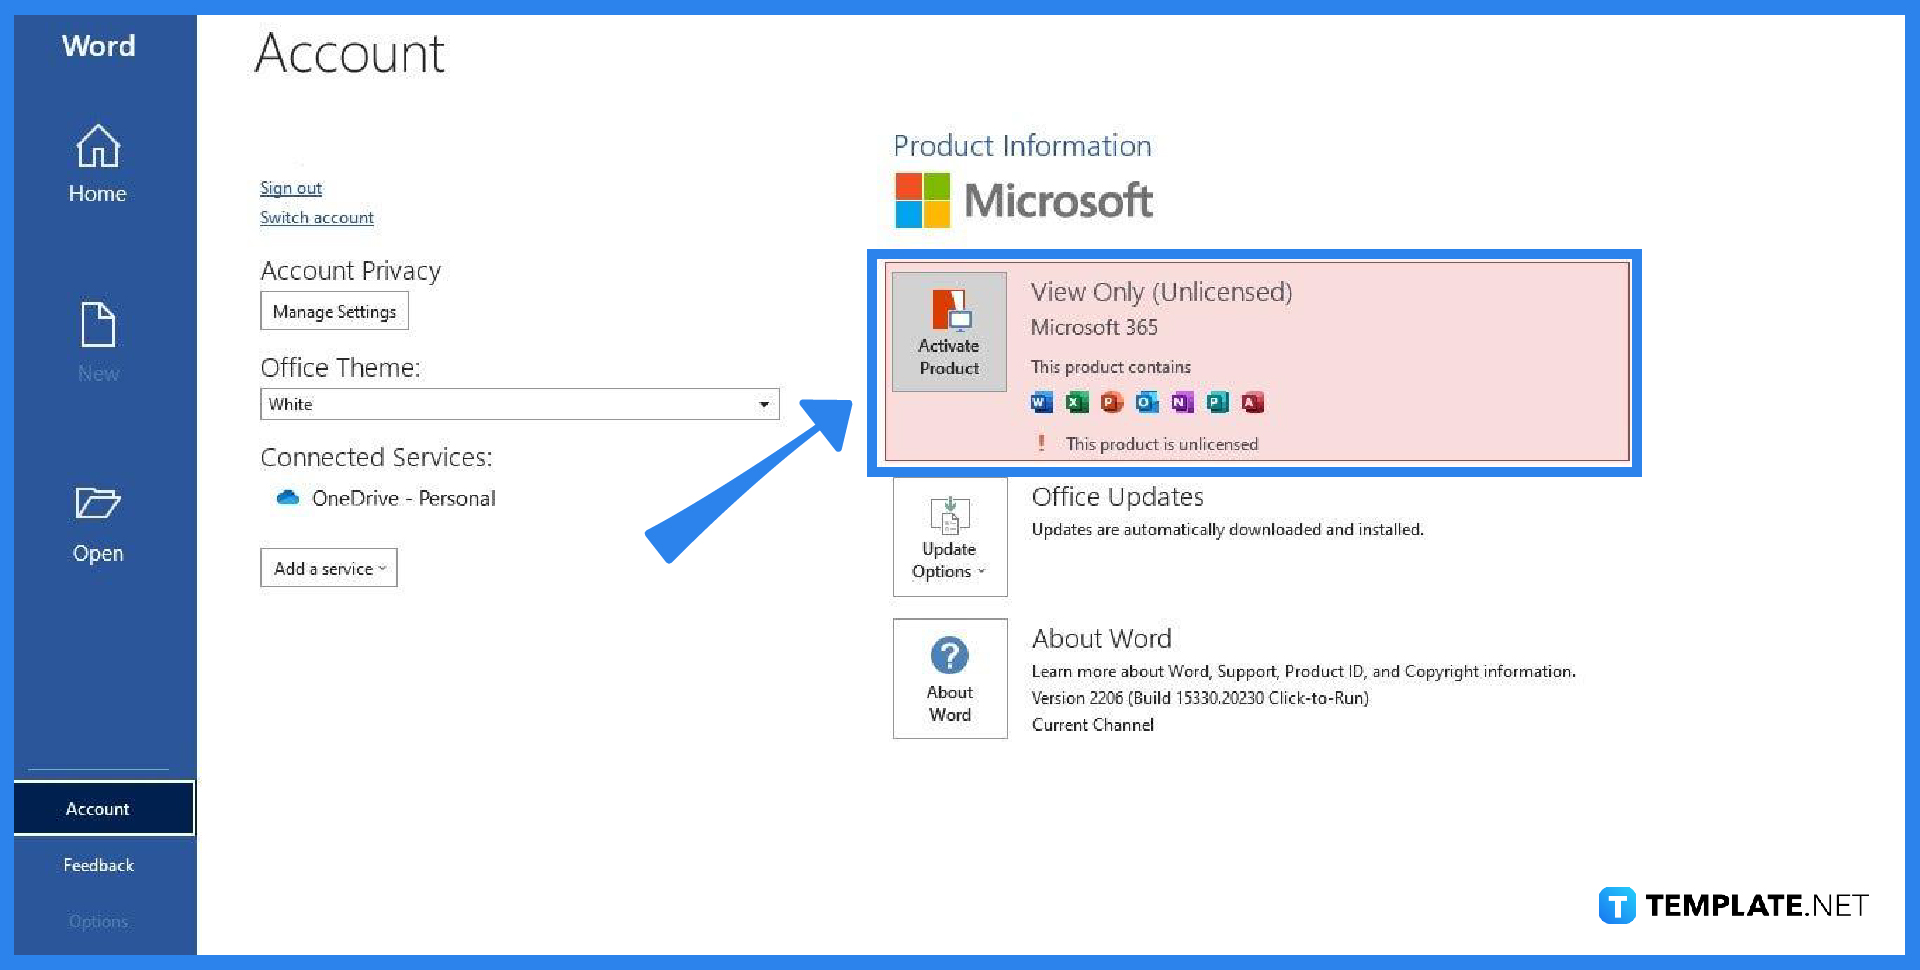Image resolution: width=1920 pixels, height=970 pixels.
Task: Expand the Add a service dropdown
Action: click(x=328, y=567)
